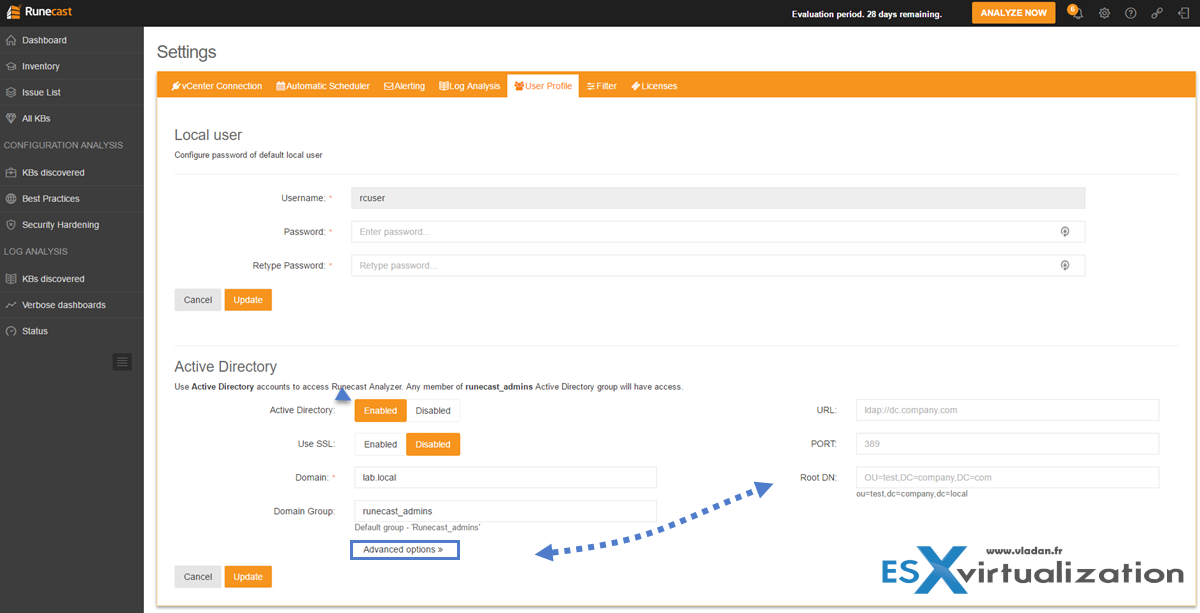Open notifications bell icon

pyautogui.click(x=1076, y=13)
